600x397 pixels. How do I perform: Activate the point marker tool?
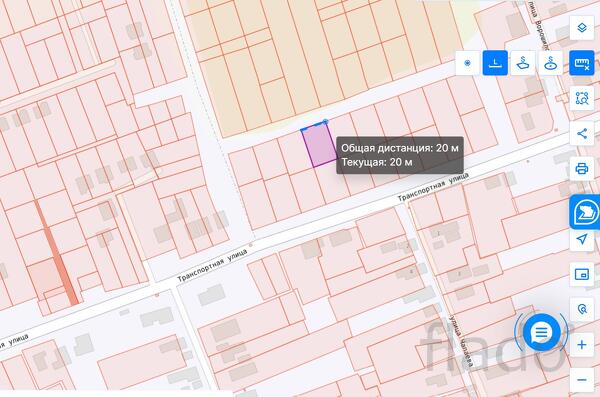467,63
